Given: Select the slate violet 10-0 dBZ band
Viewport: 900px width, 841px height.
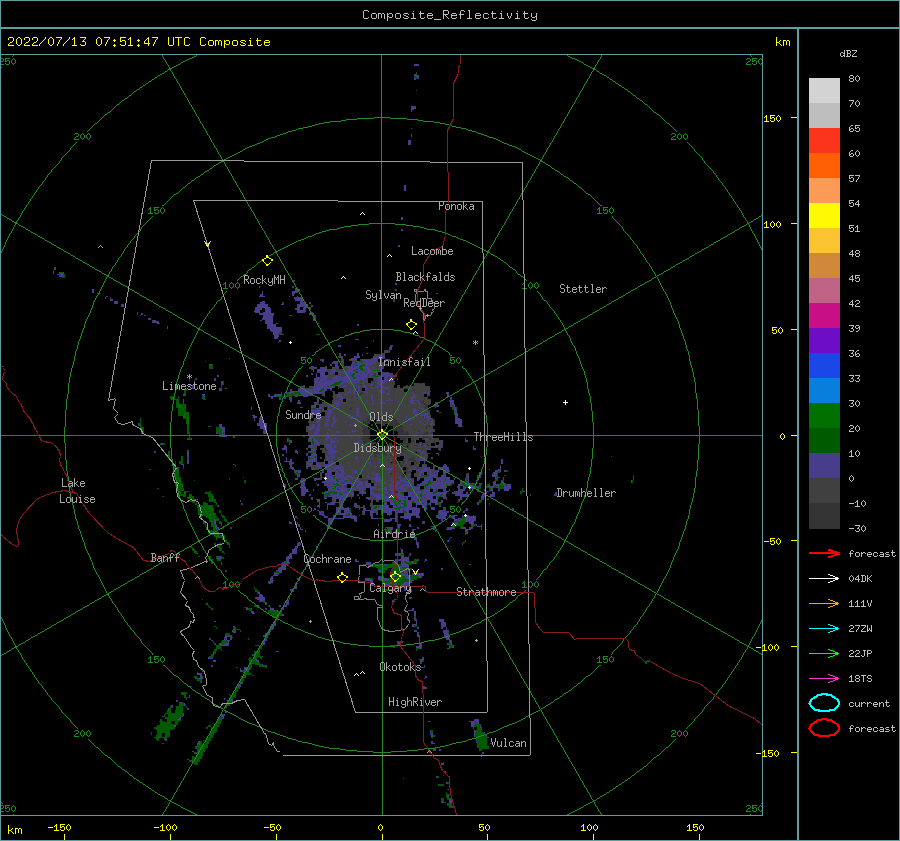Looking at the screenshot, I should point(824,466).
